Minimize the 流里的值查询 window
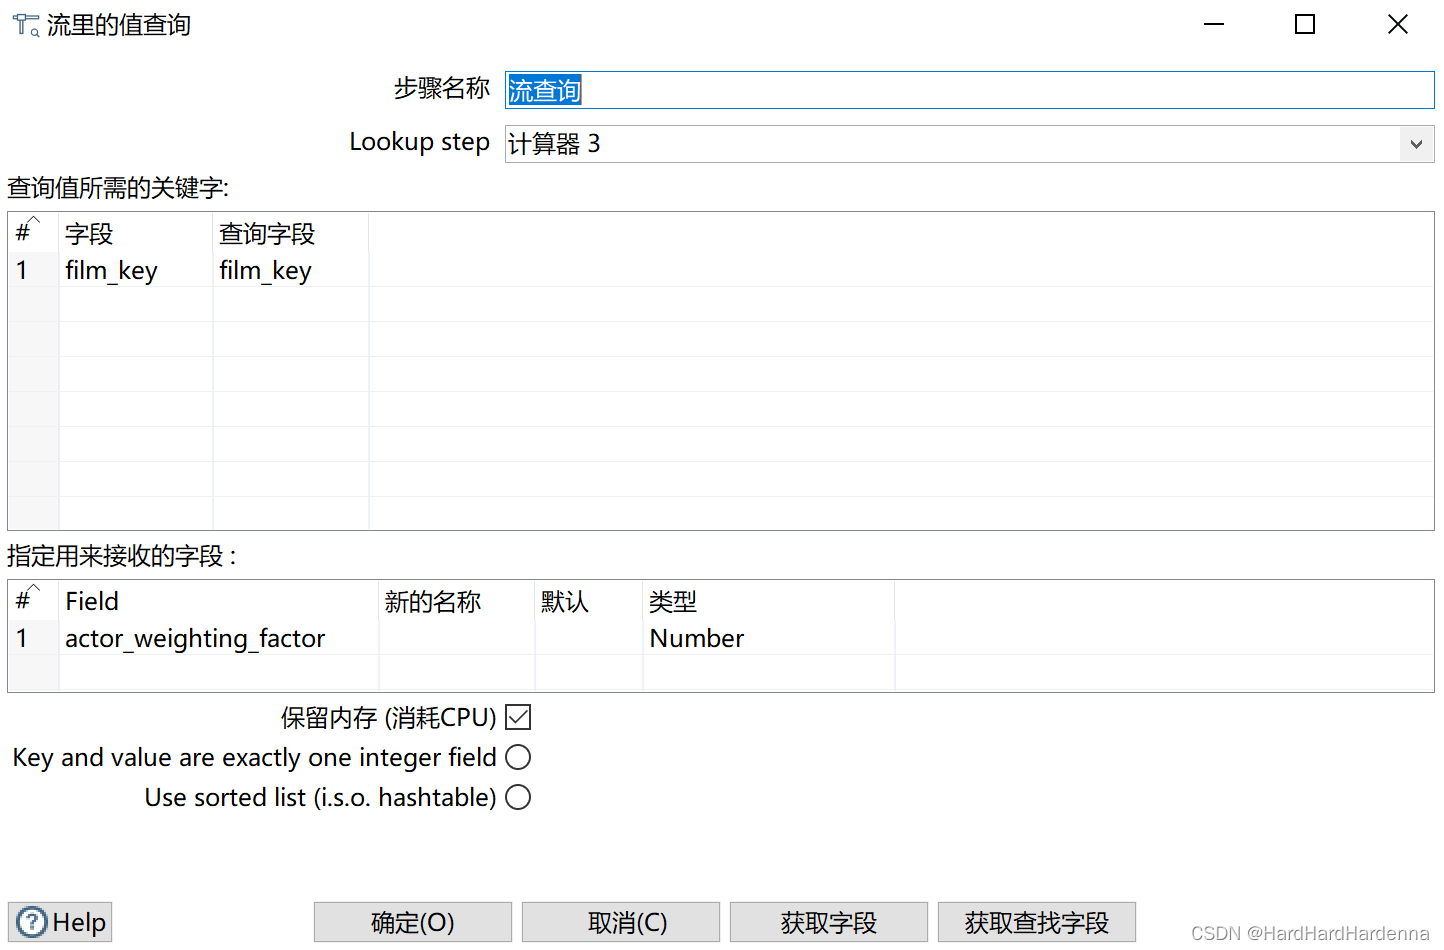This screenshot has height=950, width=1444. tap(1214, 24)
